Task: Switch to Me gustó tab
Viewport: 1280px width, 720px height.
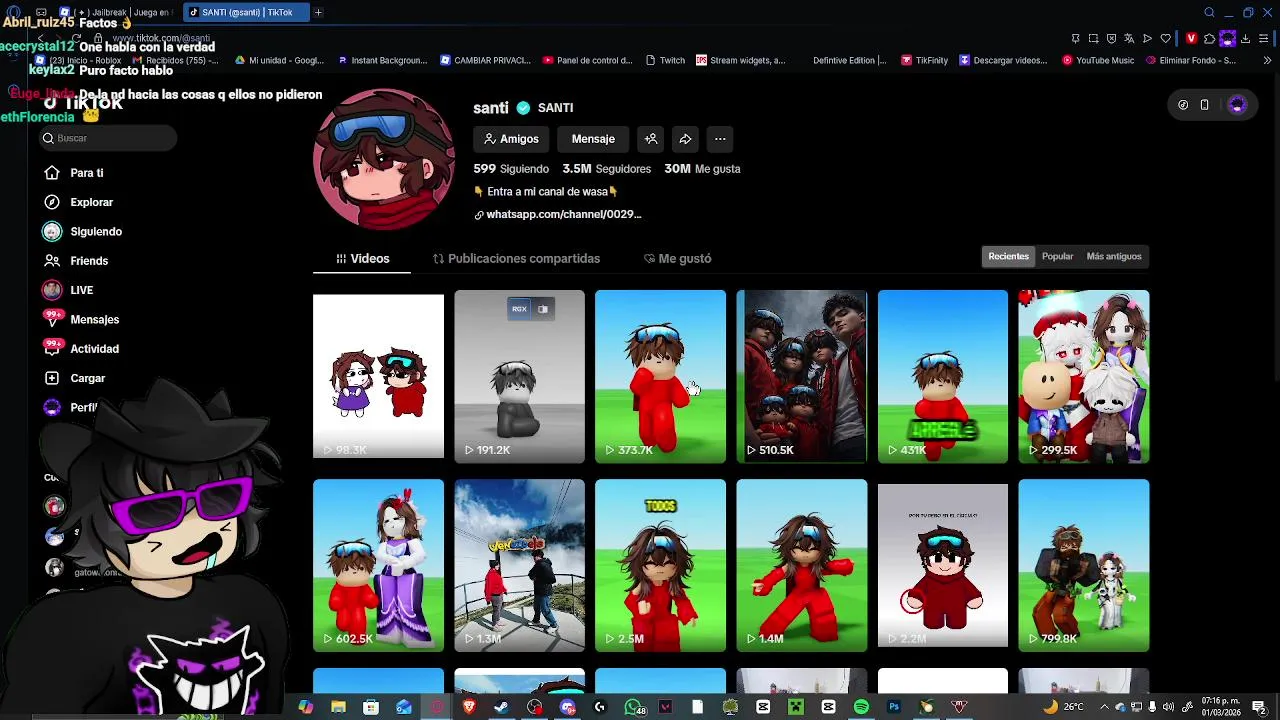Action: (x=678, y=258)
